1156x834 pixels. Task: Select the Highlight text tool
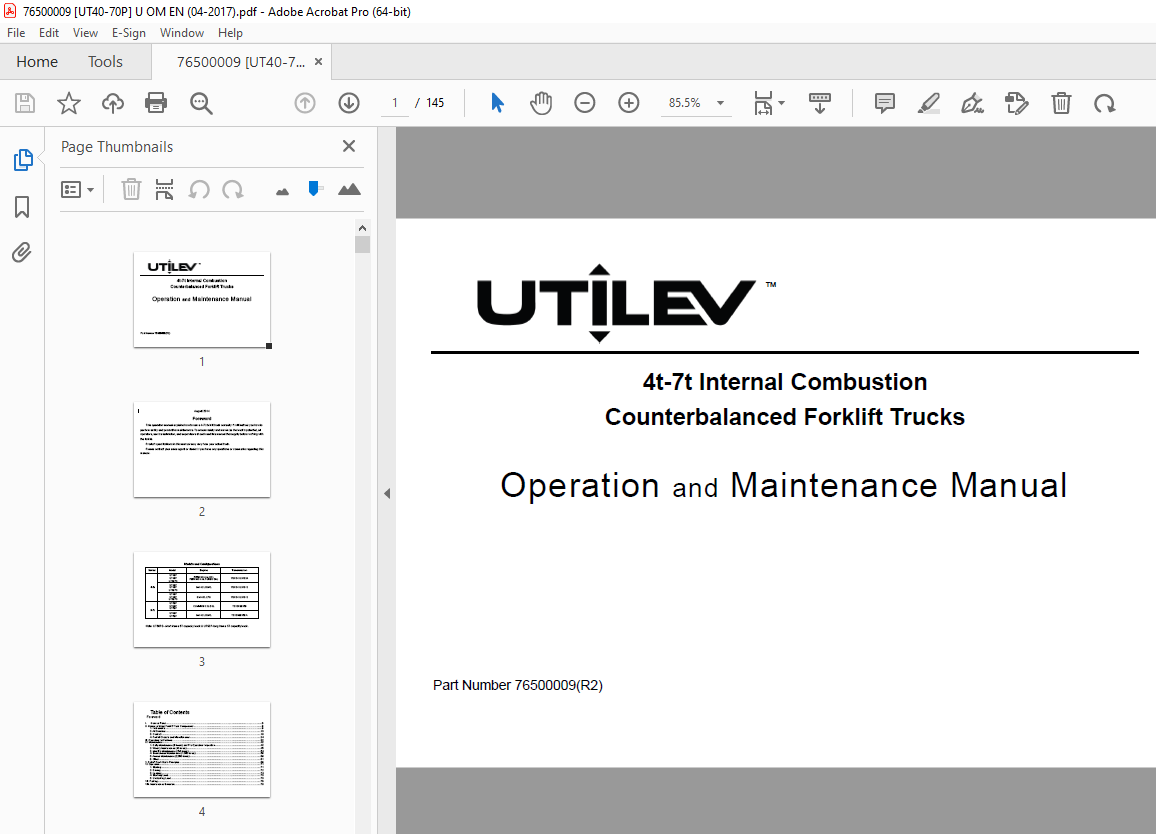pos(929,103)
